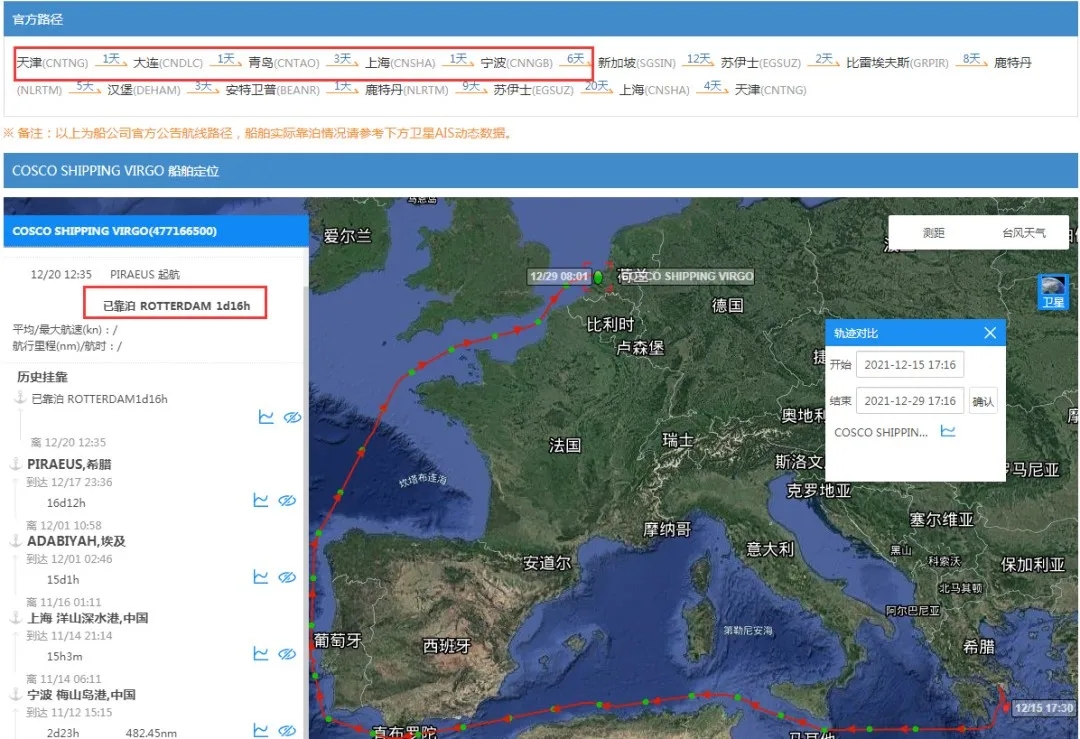Click the anchor icon beside 上海 洋山深水港
Screen dimensions: 1080x739
tap(16, 617)
